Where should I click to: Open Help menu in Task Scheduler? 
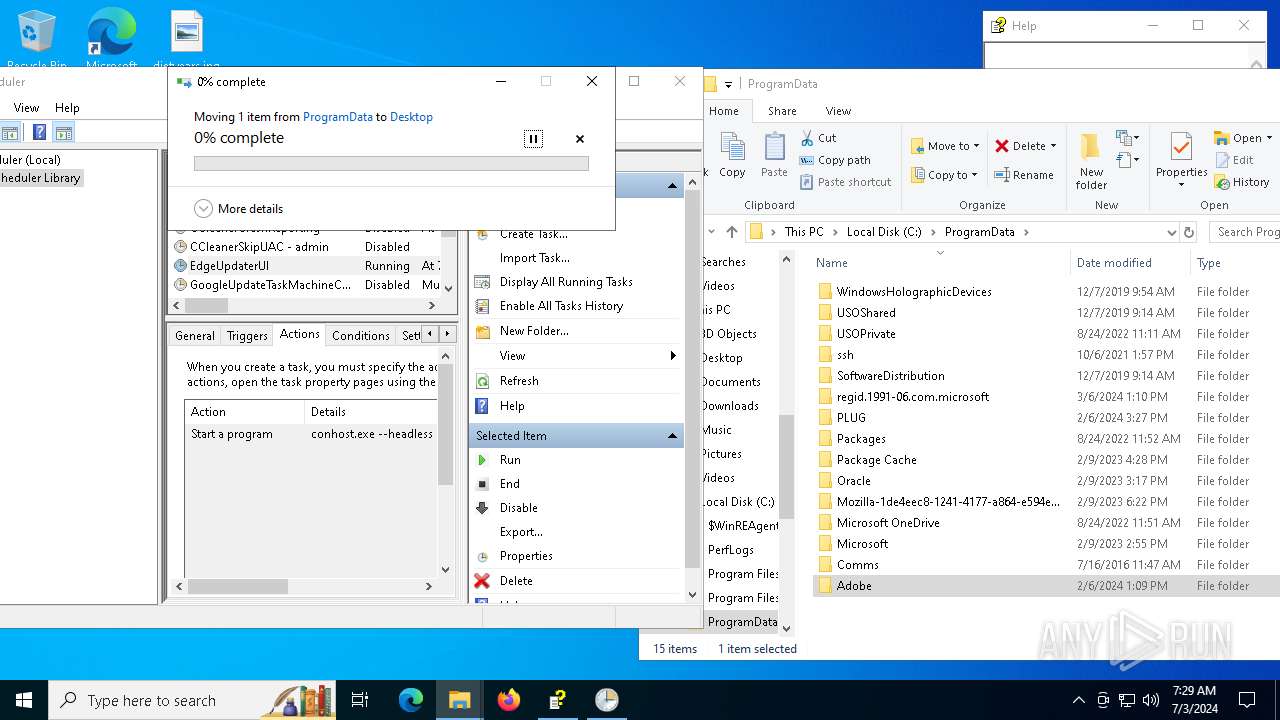click(x=67, y=108)
